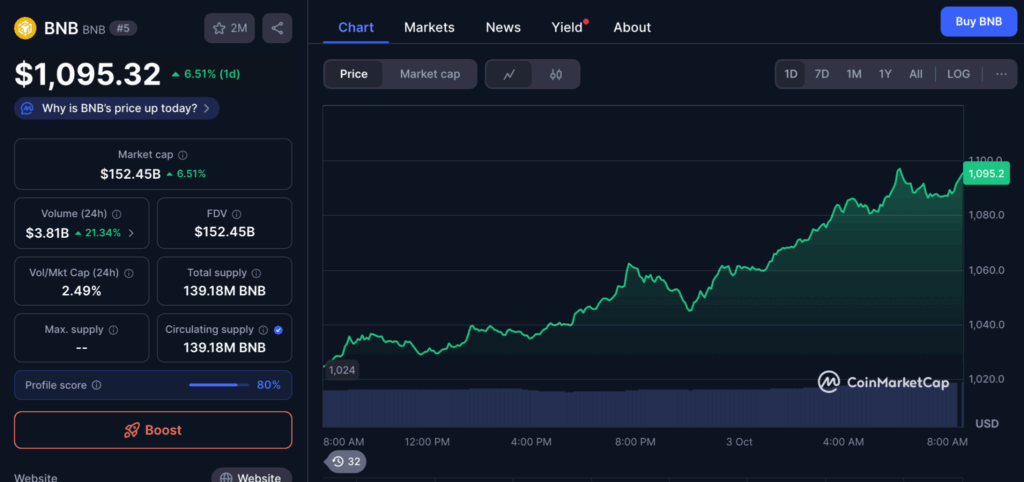This screenshot has width=1024, height=482.
Task: Open the News tab
Action: [x=503, y=27]
